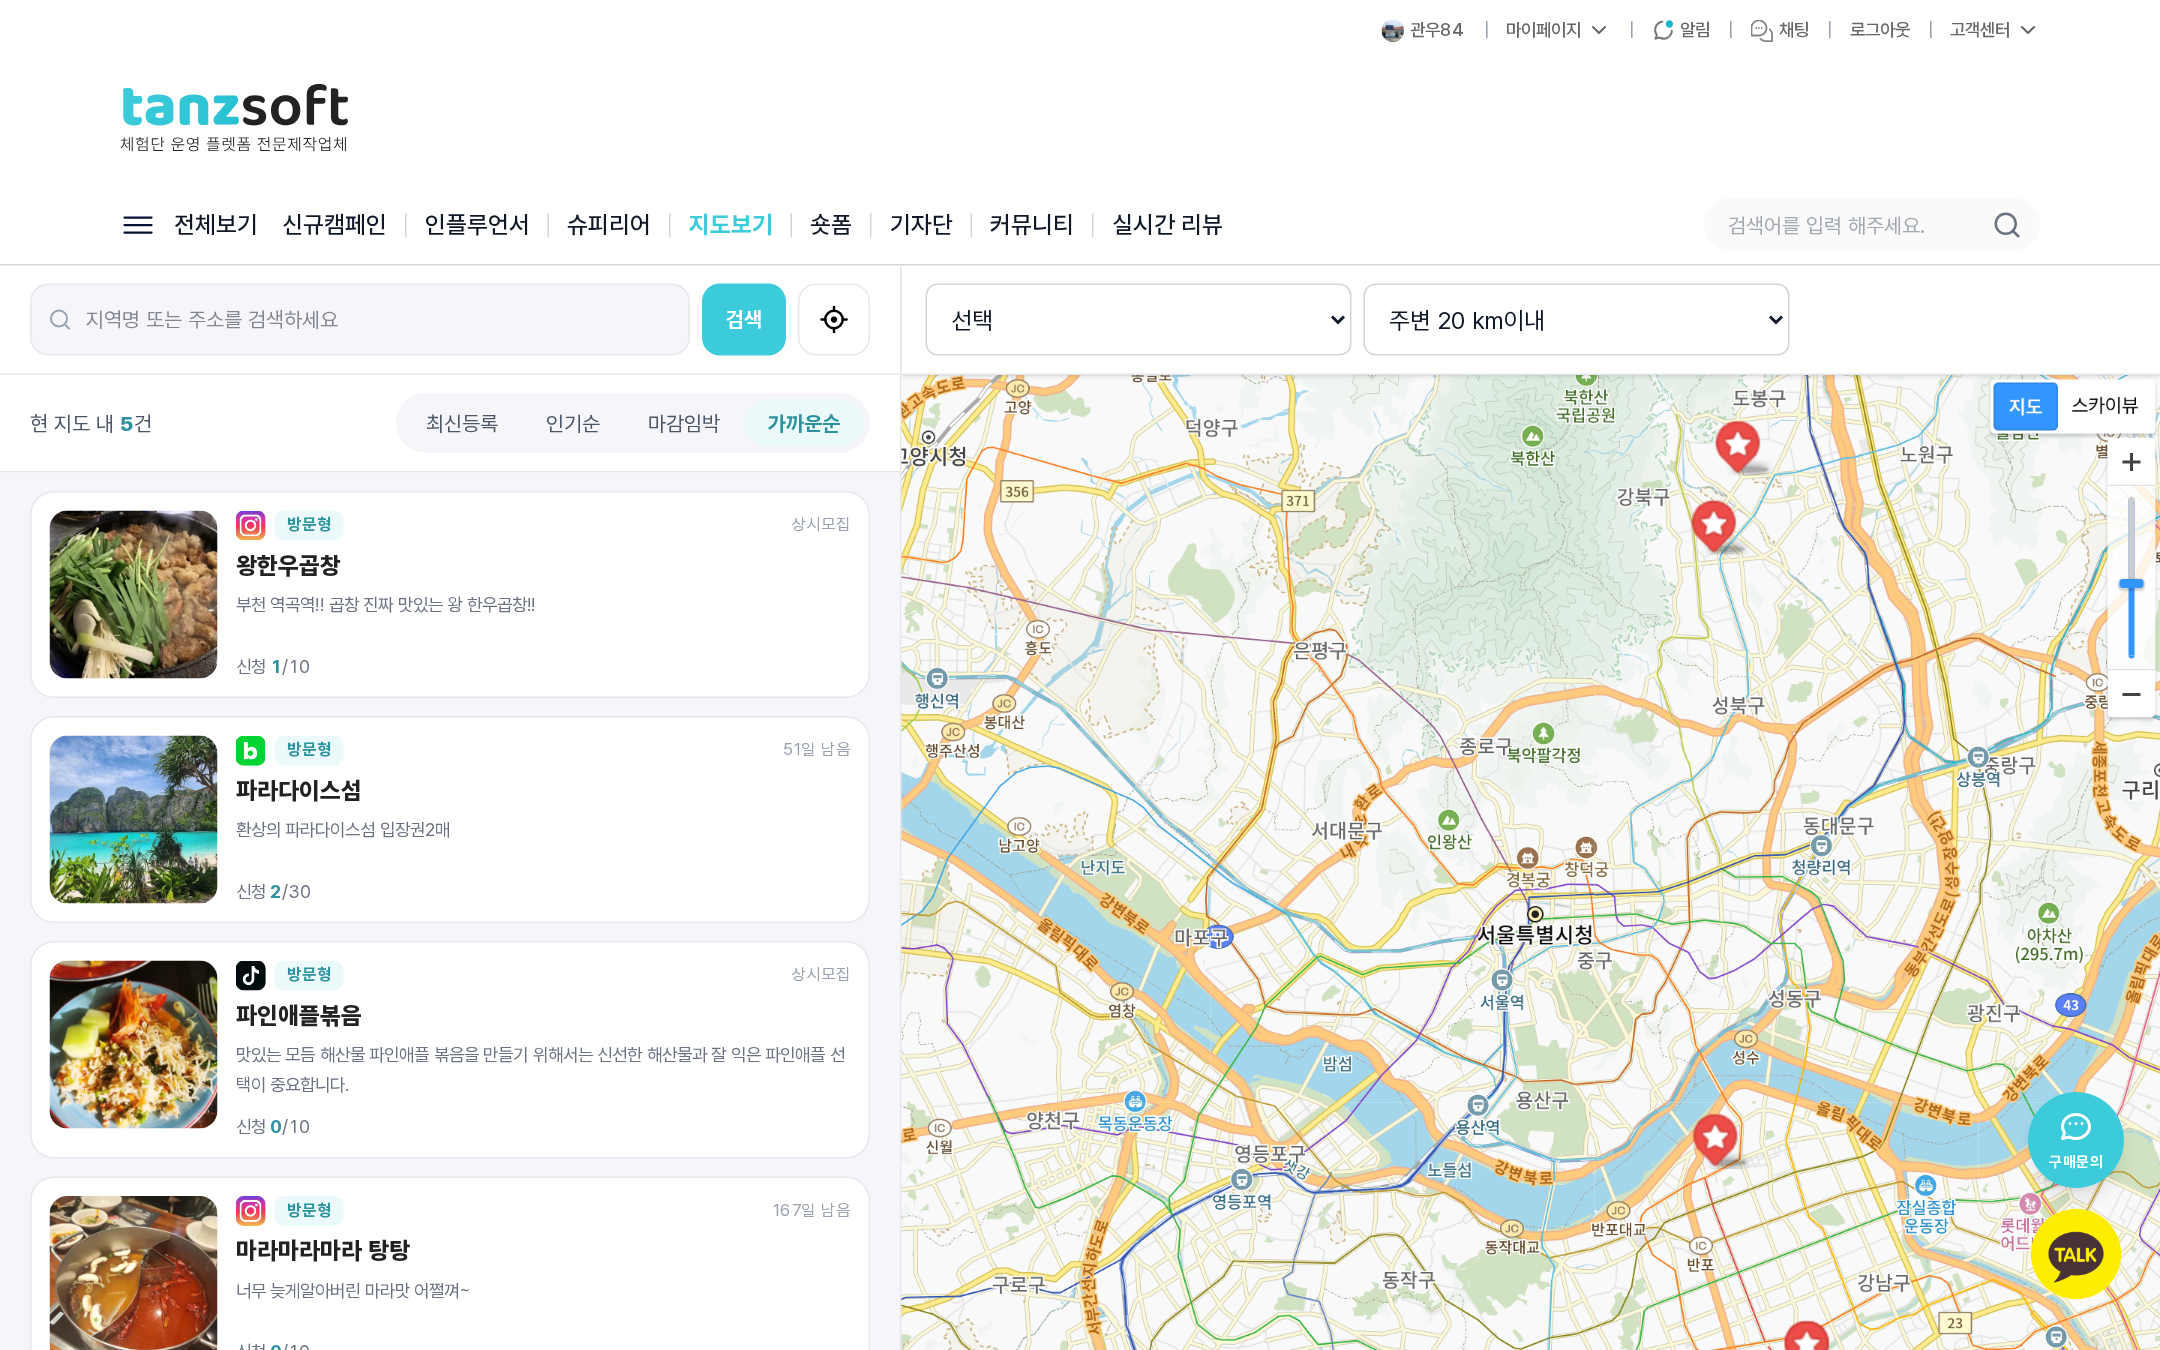The height and width of the screenshot is (1350, 2160).
Task: Click 서울역 station marker on map
Action: 1502,980
